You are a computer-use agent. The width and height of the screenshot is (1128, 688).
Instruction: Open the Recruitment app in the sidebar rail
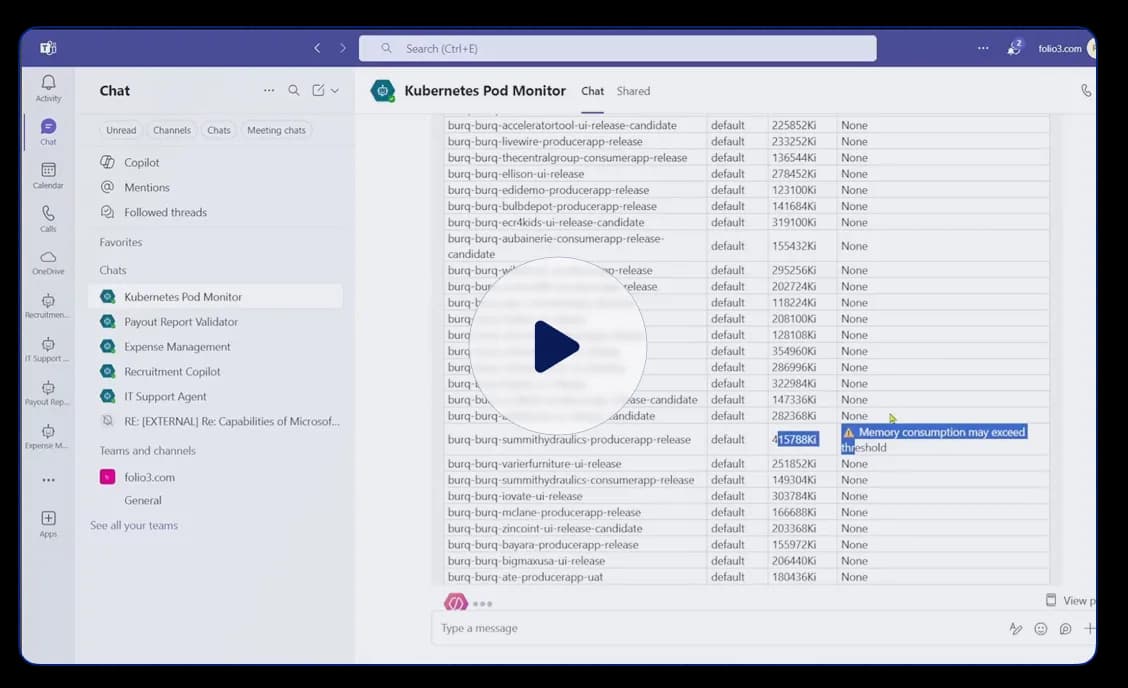tap(48, 306)
